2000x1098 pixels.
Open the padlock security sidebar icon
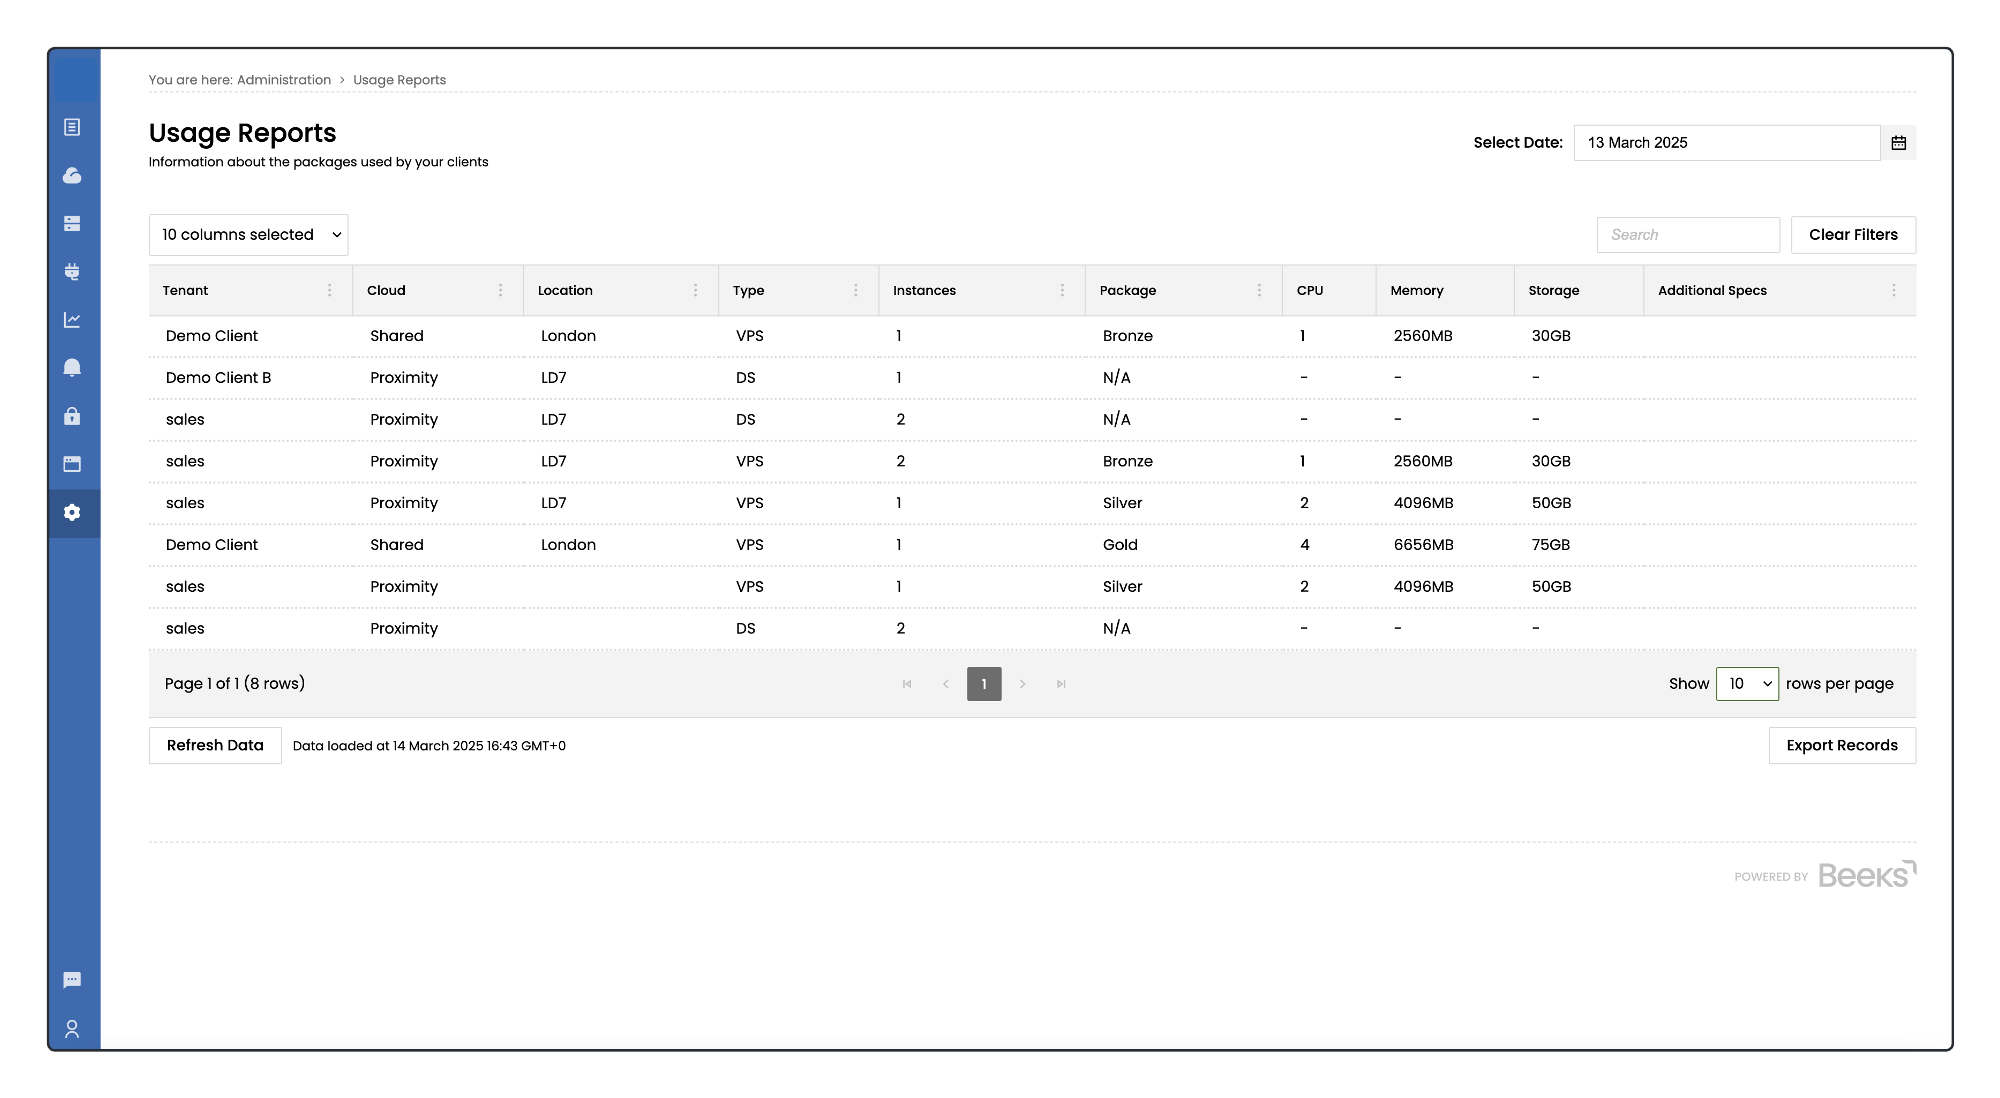pos(72,416)
